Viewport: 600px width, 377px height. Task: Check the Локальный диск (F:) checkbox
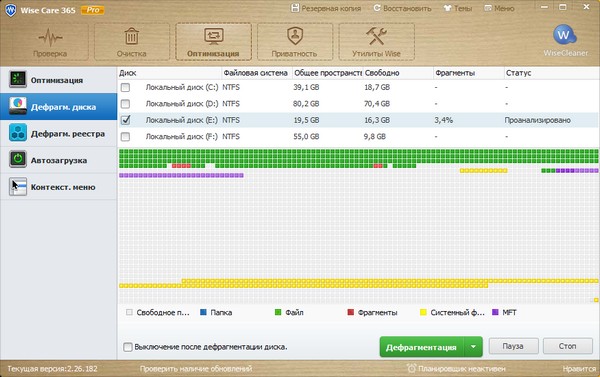(125, 137)
